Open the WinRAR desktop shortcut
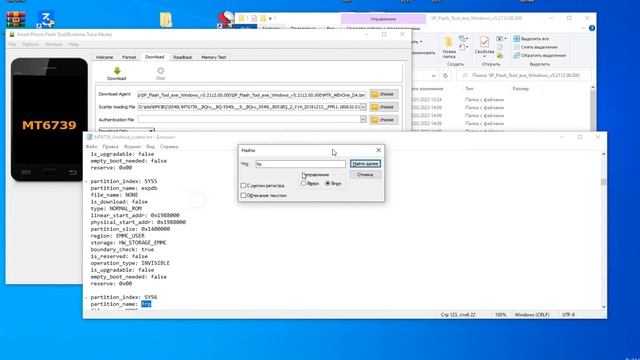Screen dimensions: 640x360 pyautogui.click(x=16, y=19)
